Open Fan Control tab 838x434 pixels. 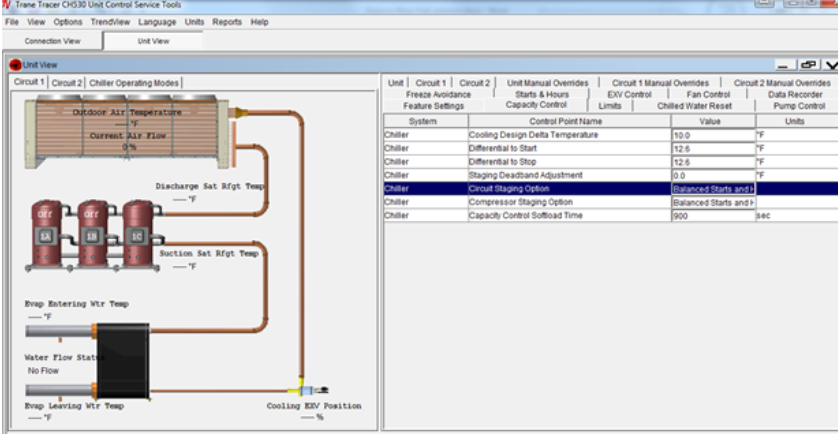[x=709, y=95]
